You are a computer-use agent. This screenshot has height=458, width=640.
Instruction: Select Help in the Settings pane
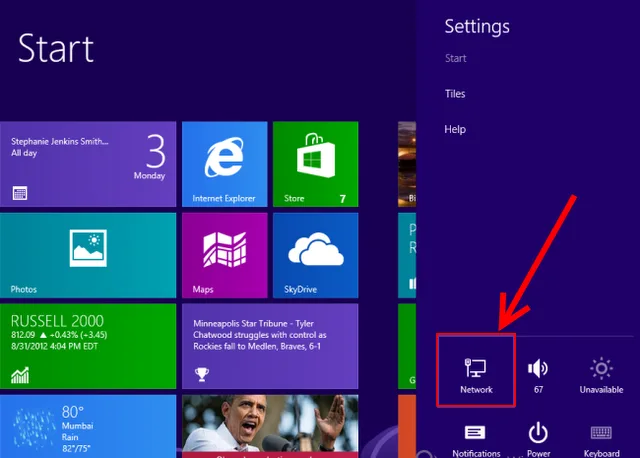[x=455, y=129]
